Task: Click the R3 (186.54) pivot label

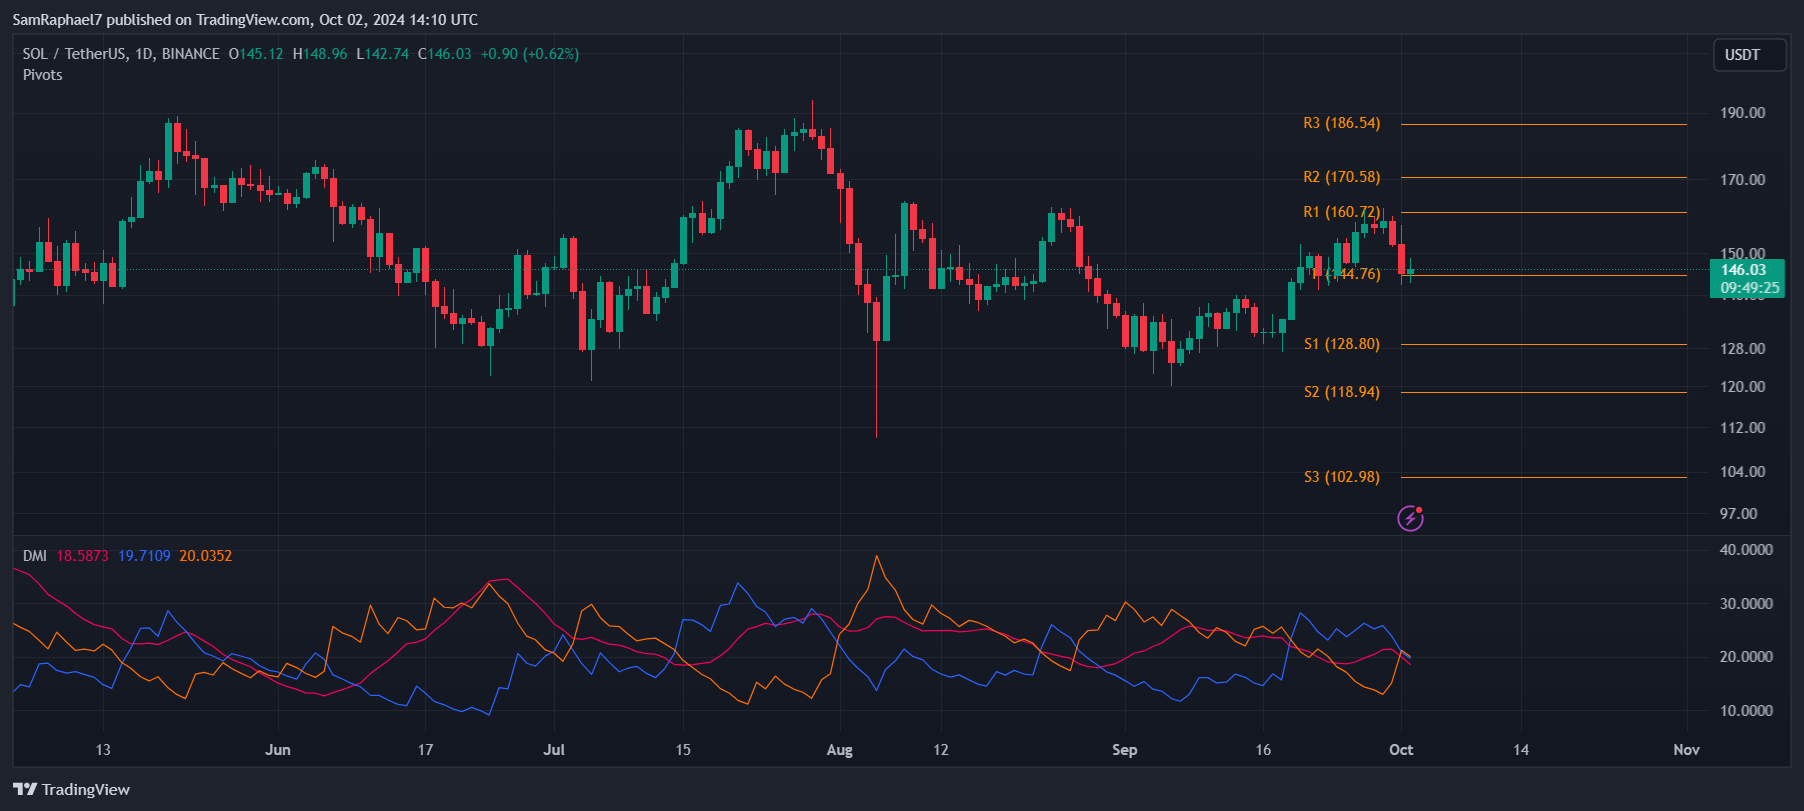Action: point(1341,123)
